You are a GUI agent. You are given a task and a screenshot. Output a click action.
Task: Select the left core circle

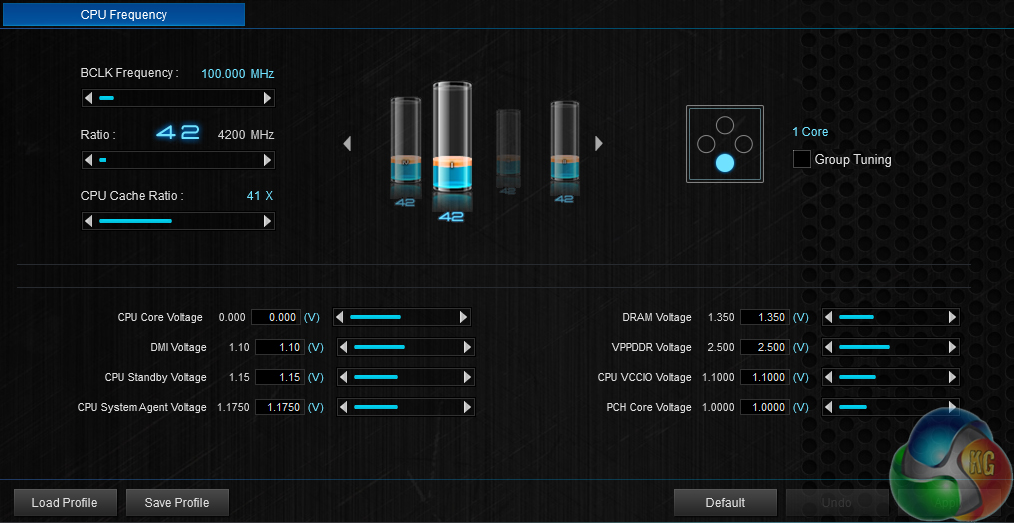tap(706, 144)
